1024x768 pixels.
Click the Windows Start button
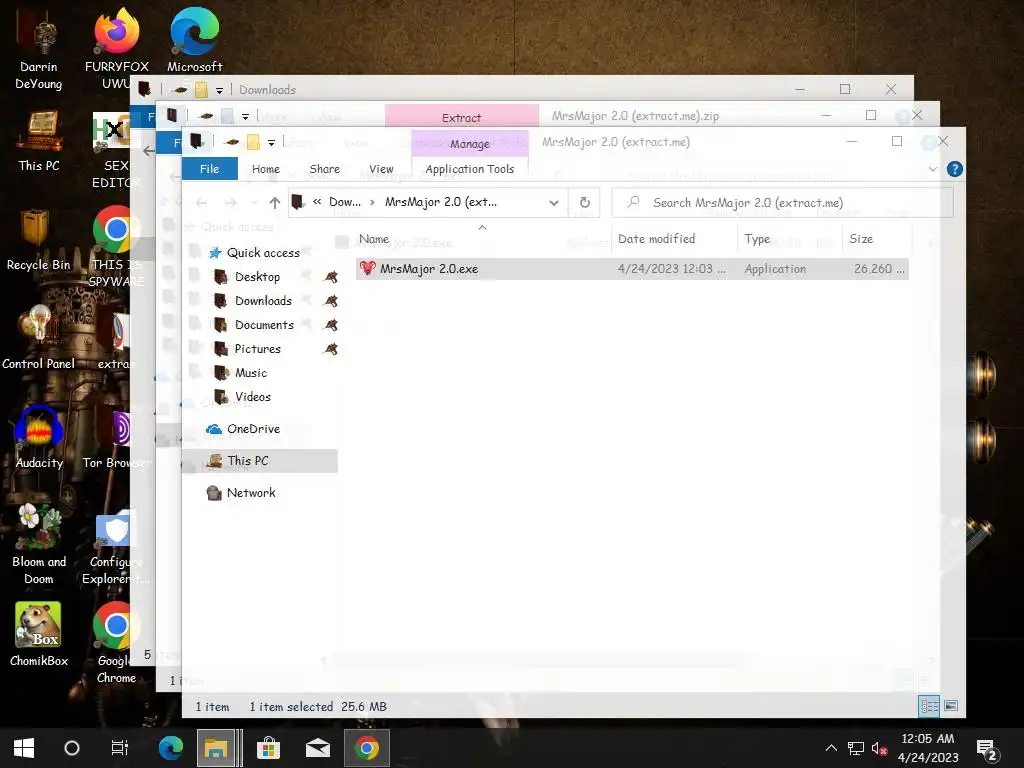click(24, 748)
